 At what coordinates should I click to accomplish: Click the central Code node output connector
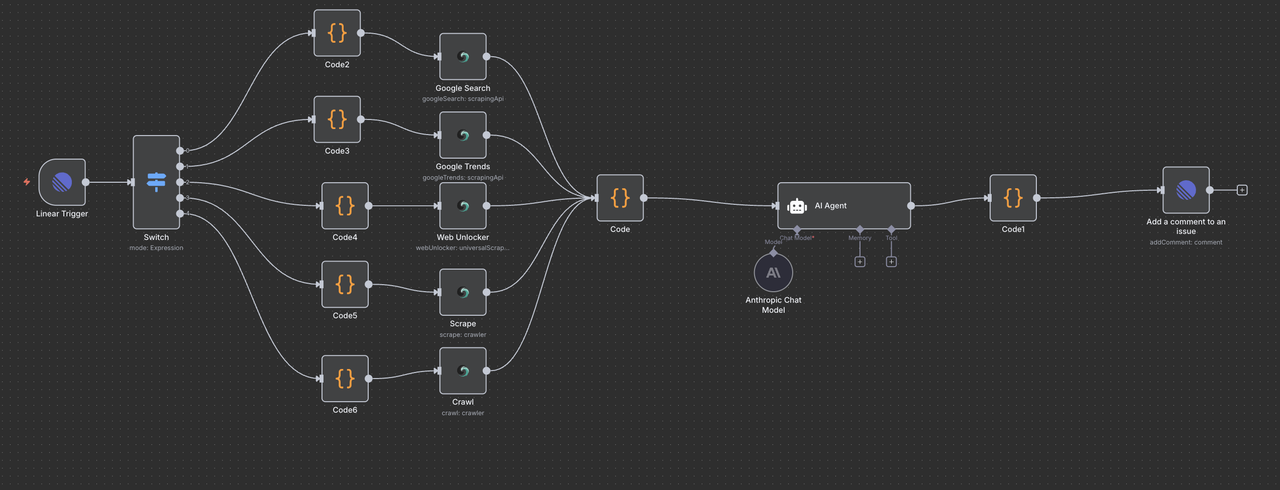tap(644, 198)
